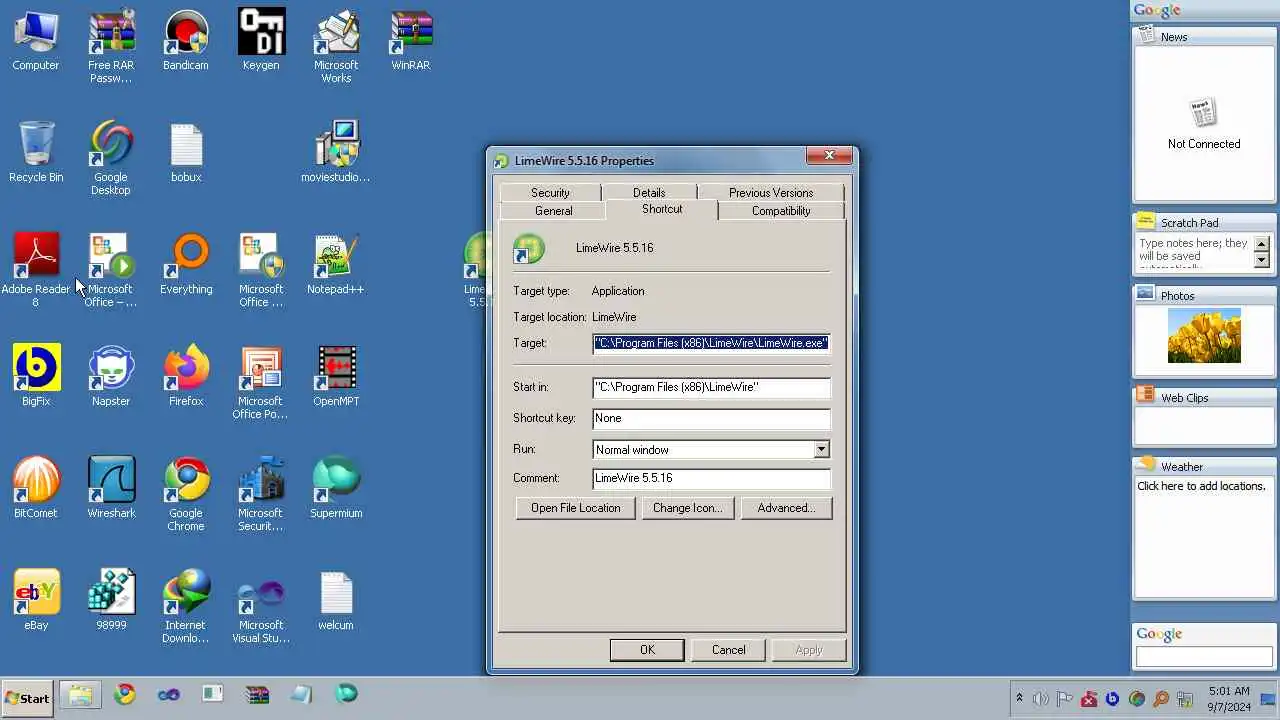Switch to the Security tab
The image size is (1280, 720).
coord(550,192)
